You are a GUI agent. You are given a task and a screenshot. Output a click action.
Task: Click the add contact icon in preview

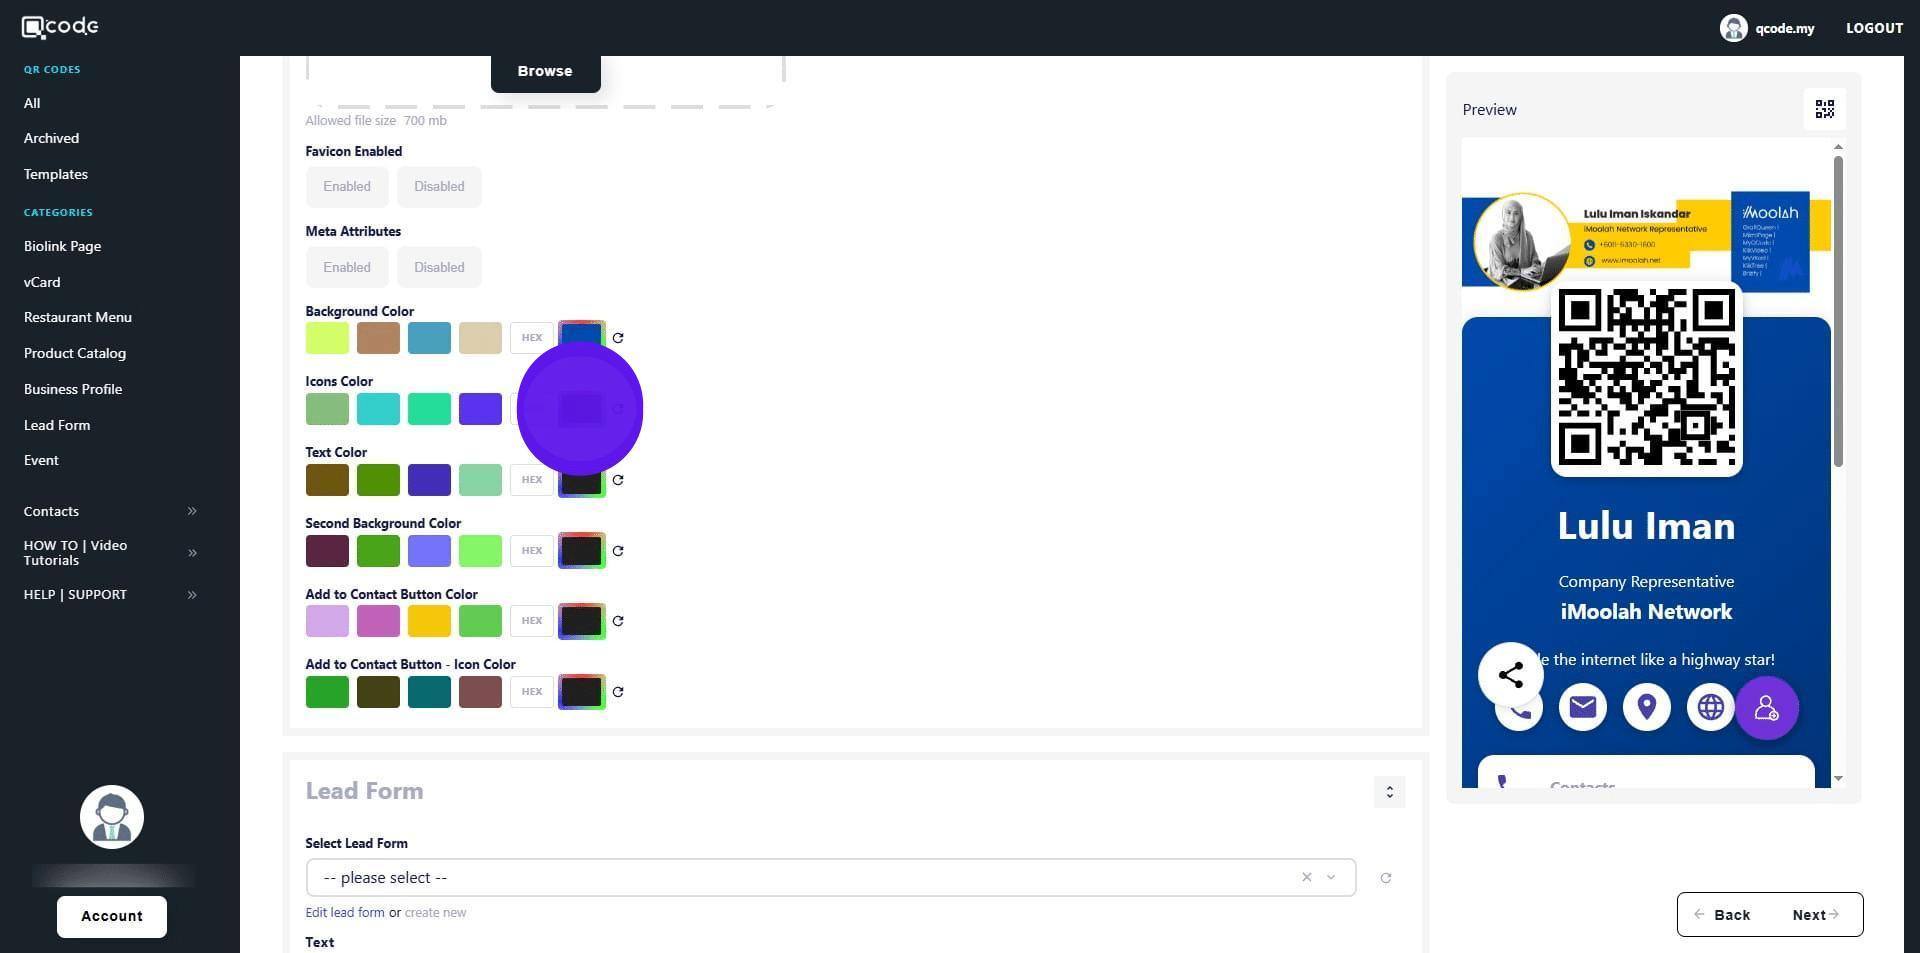(1767, 708)
